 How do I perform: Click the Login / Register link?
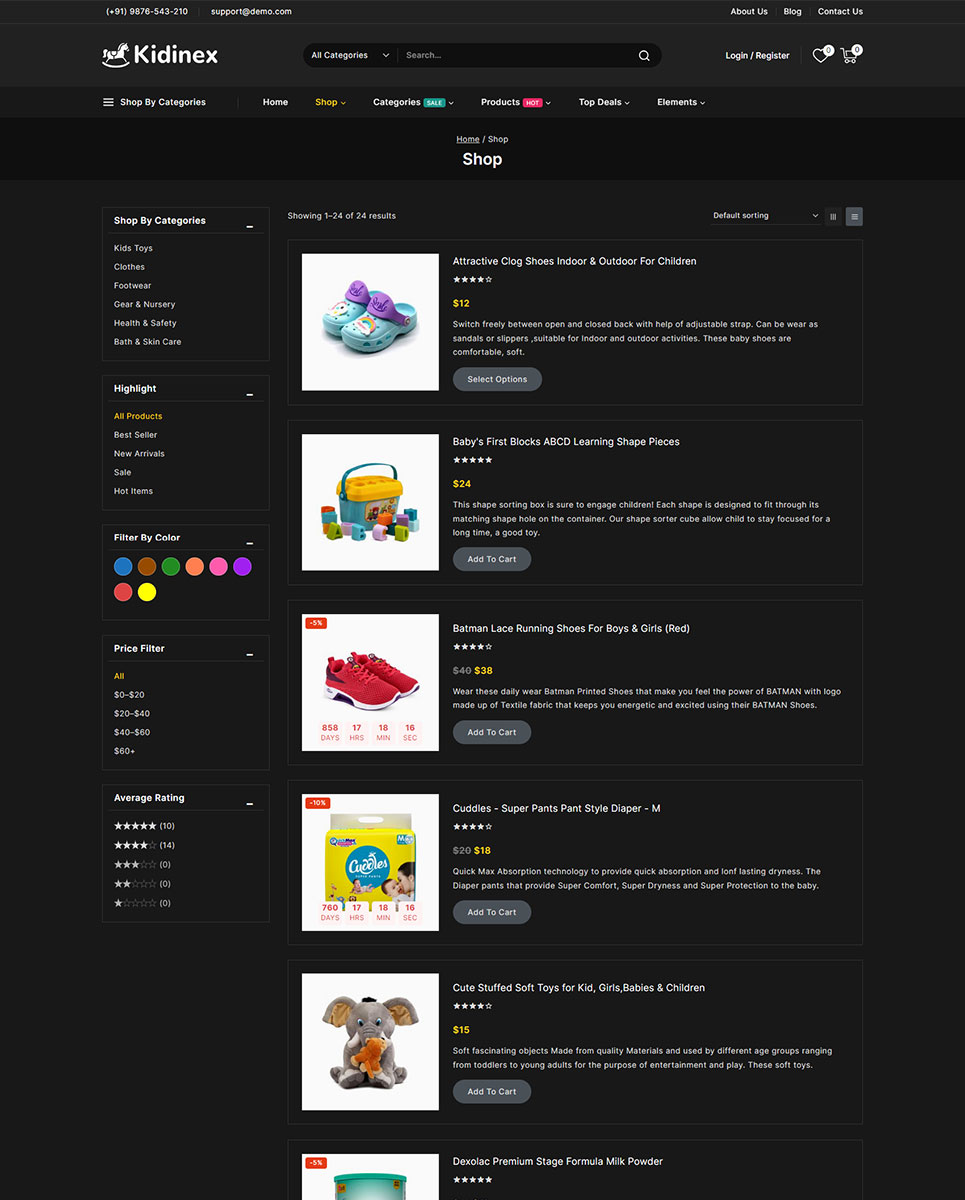(x=757, y=56)
